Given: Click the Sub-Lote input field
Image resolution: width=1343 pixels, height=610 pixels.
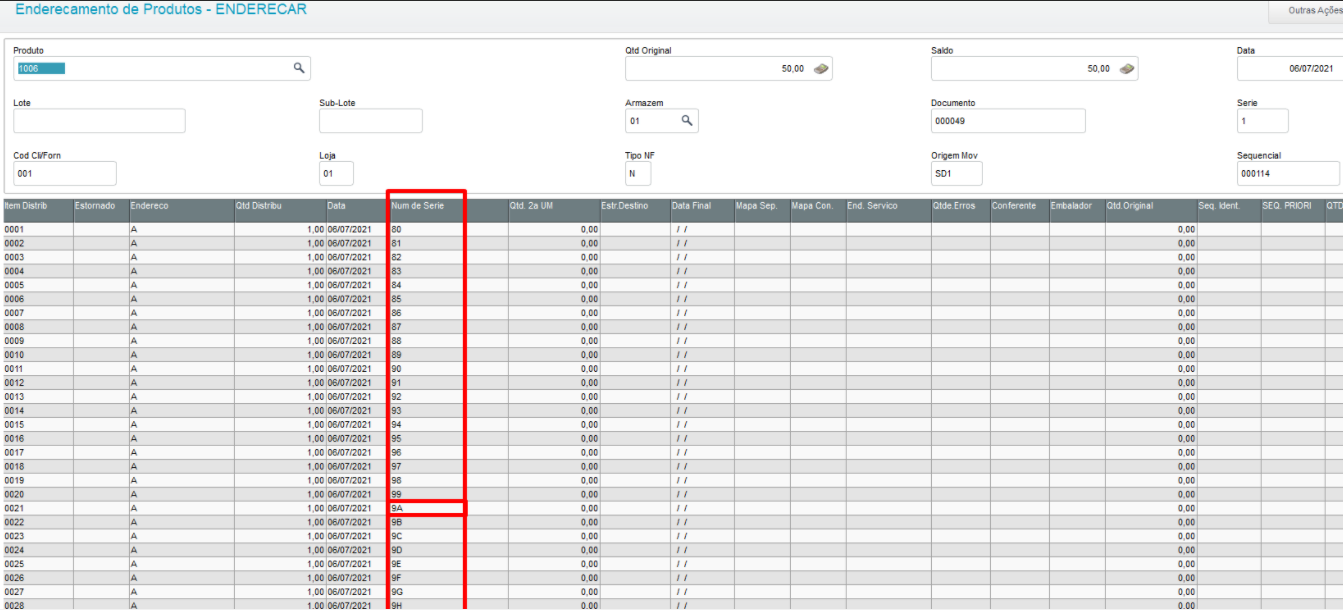Looking at the screenshot, I should 371,121.
